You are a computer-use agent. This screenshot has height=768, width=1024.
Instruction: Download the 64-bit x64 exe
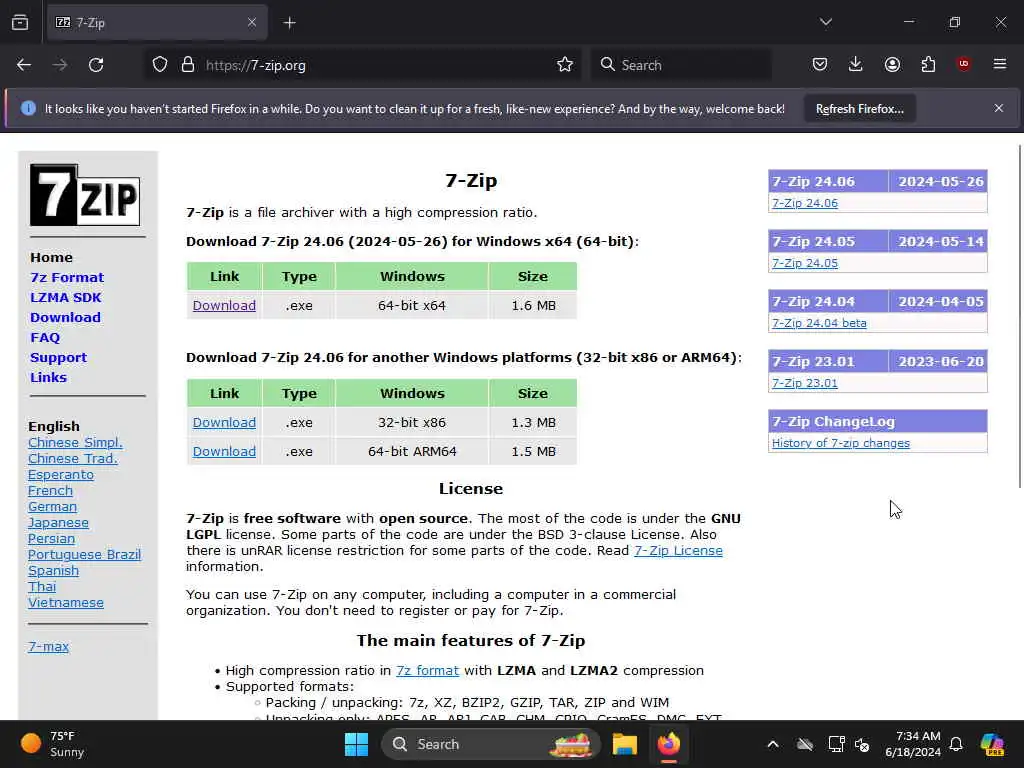[224, 305]
